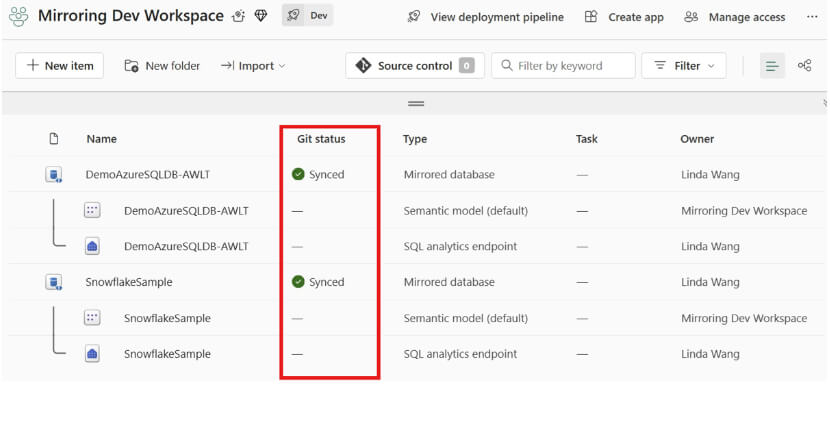Open the workspace settings people icon

click(238, 16)
